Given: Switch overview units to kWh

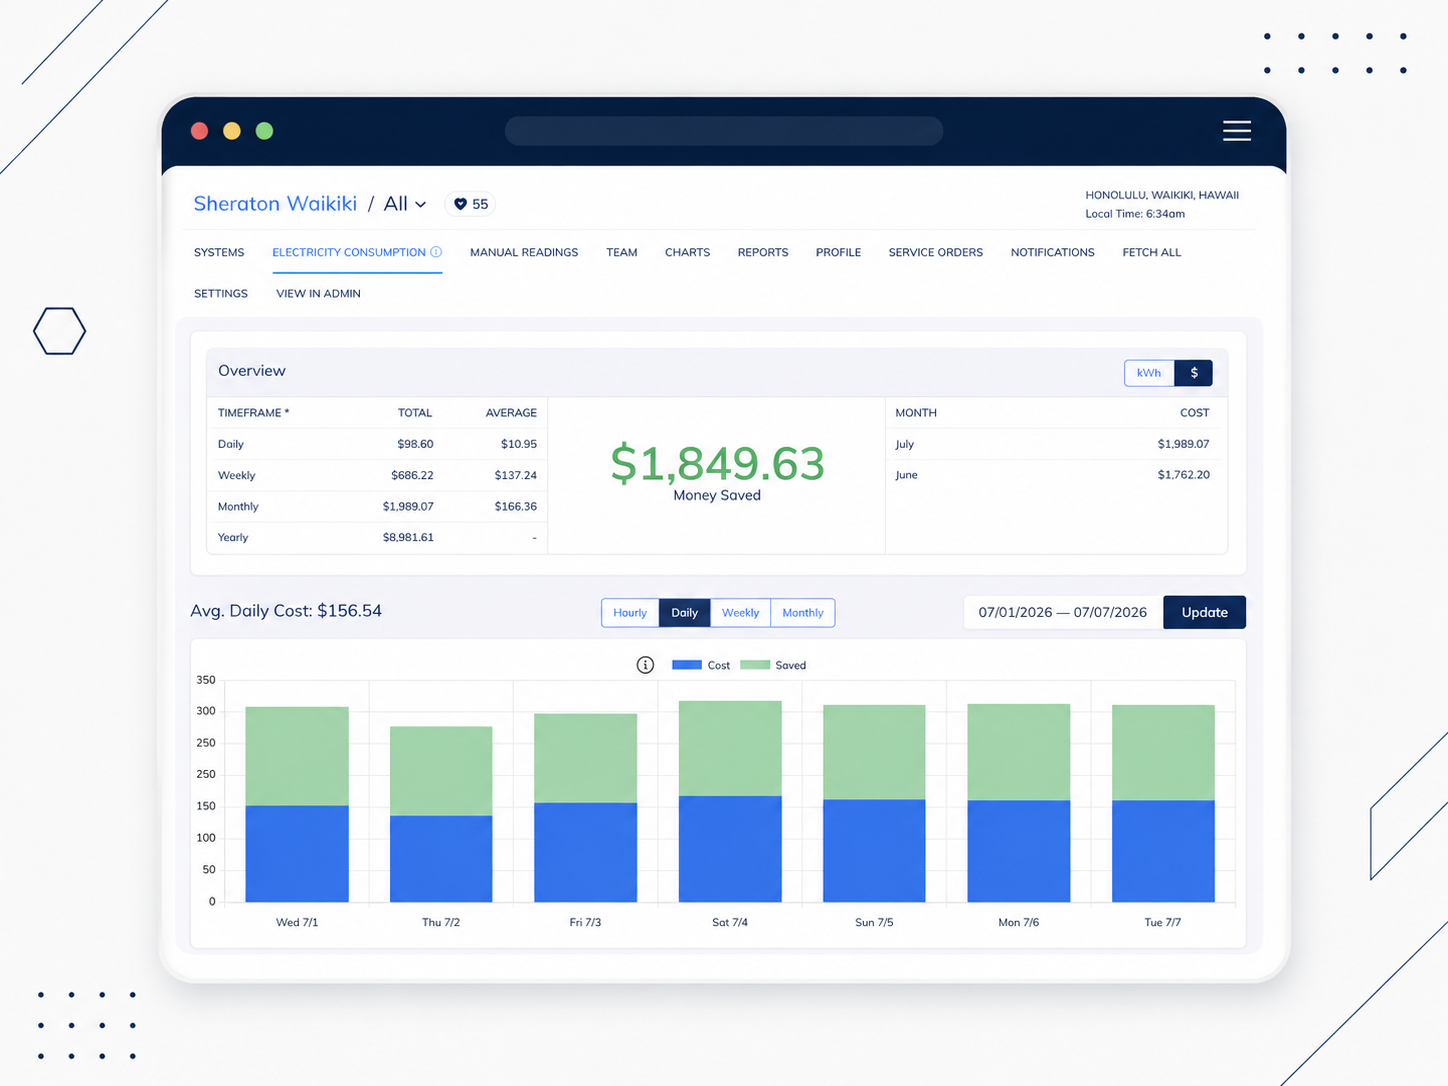Looking at the screenshot, I should click(1149, 373).
